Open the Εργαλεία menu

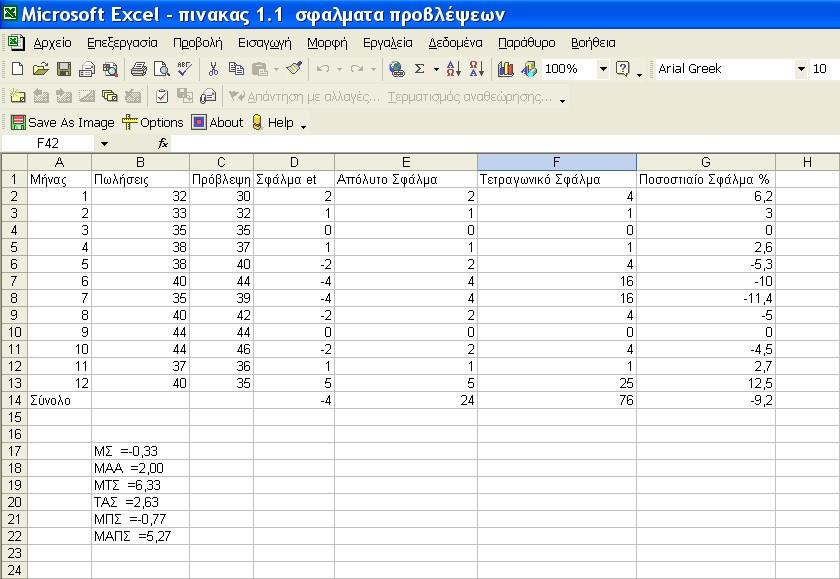(x=388, y=42)
